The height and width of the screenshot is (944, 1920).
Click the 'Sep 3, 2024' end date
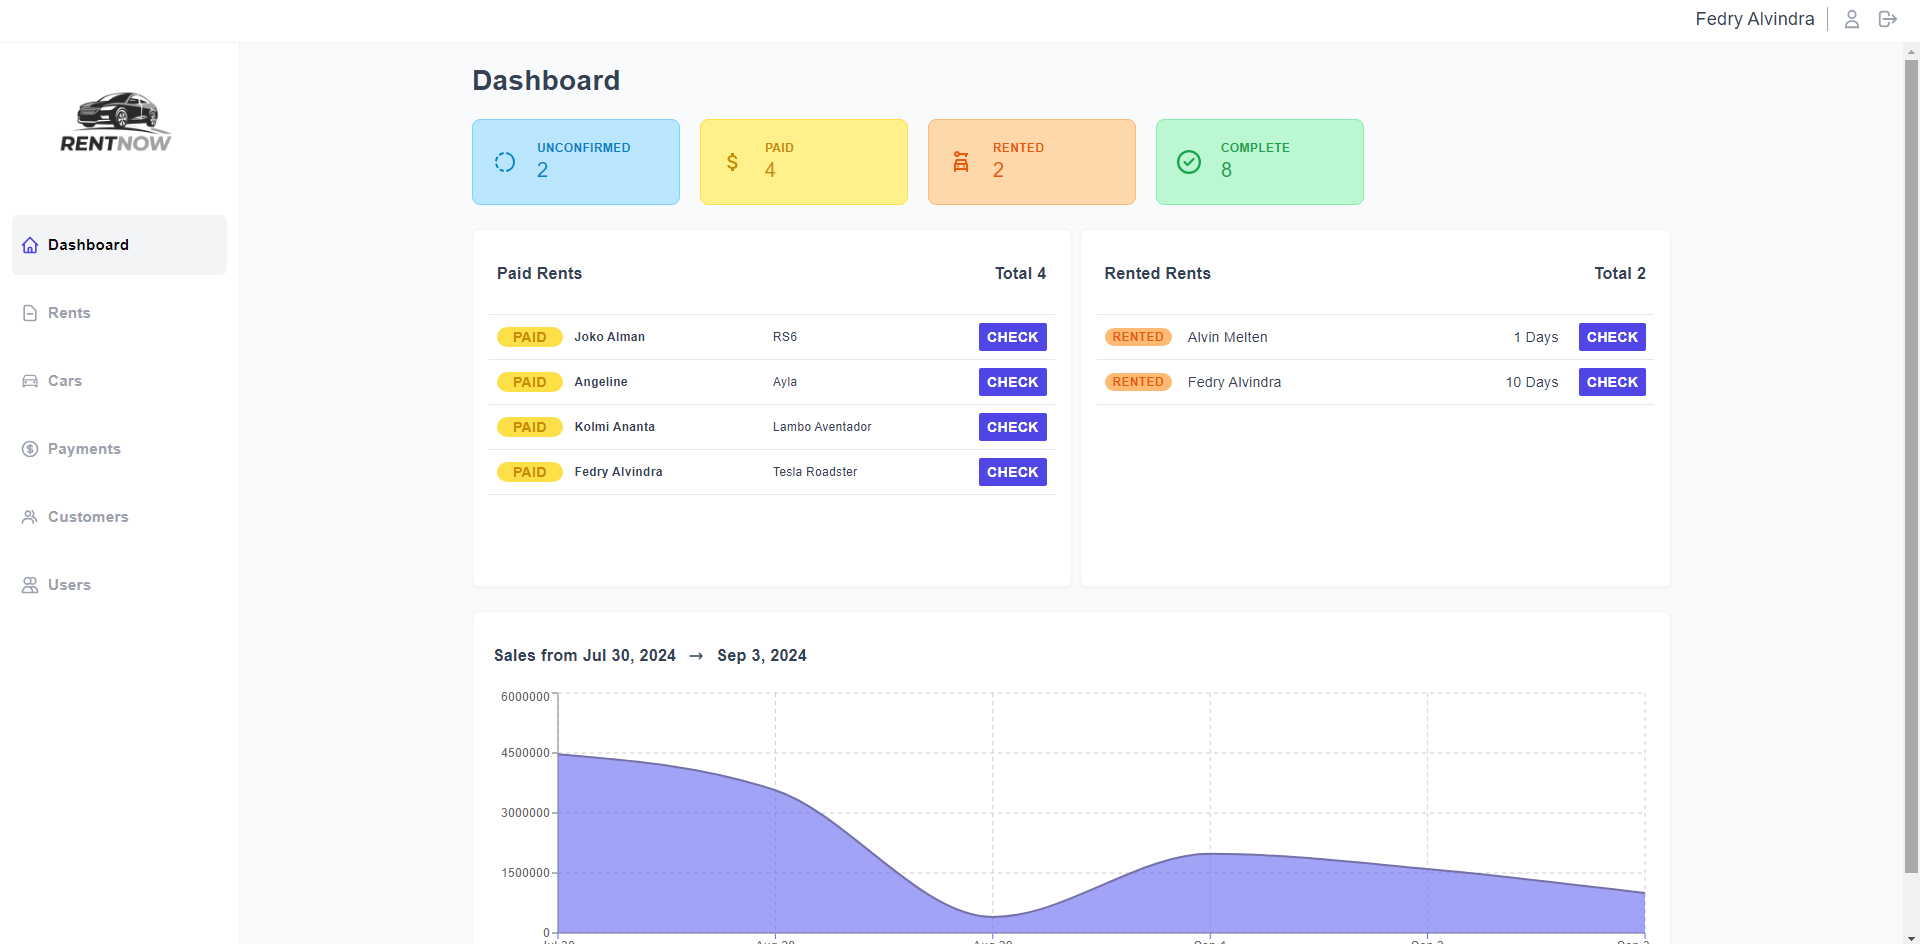coord(762,656)
